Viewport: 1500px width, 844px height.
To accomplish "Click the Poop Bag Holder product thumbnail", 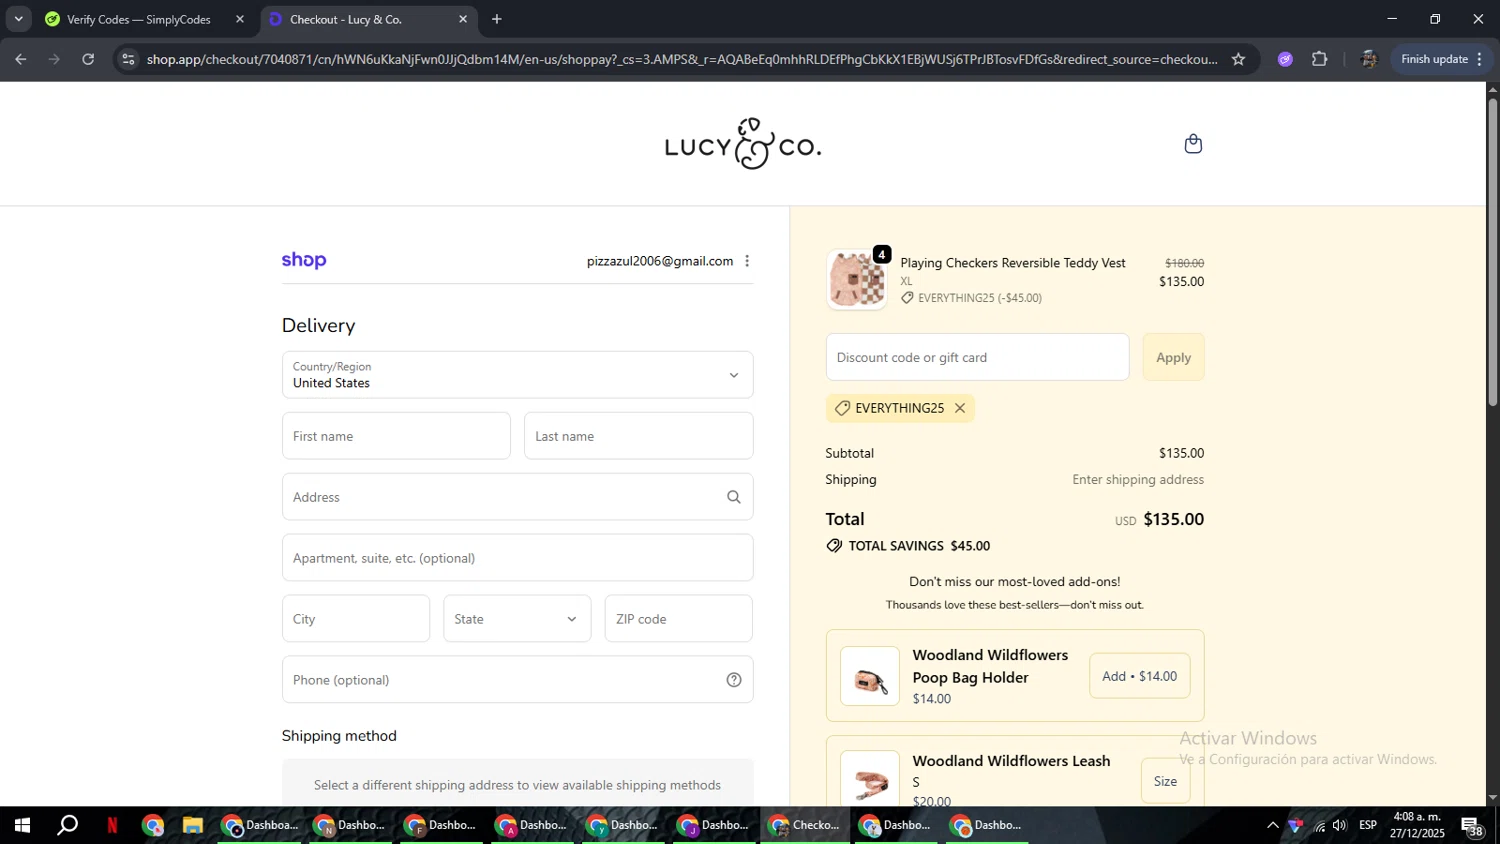I will [870, 676].
